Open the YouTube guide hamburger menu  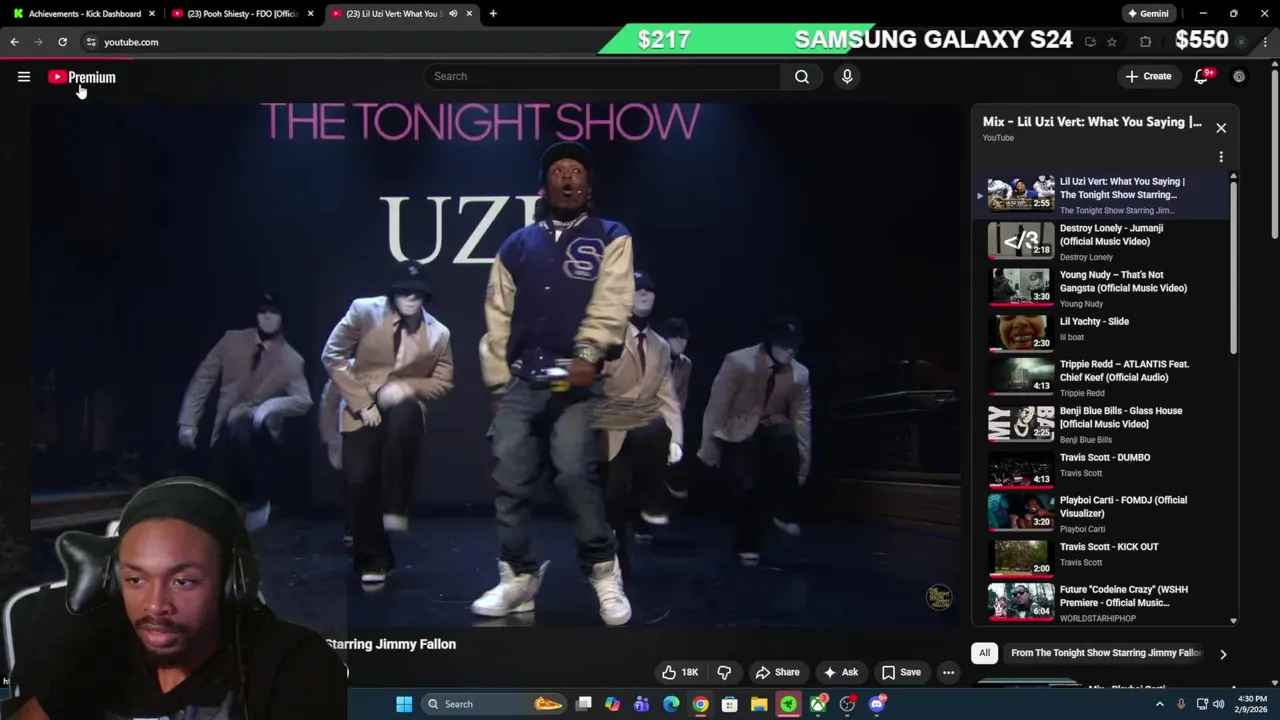tap(24, 77)
